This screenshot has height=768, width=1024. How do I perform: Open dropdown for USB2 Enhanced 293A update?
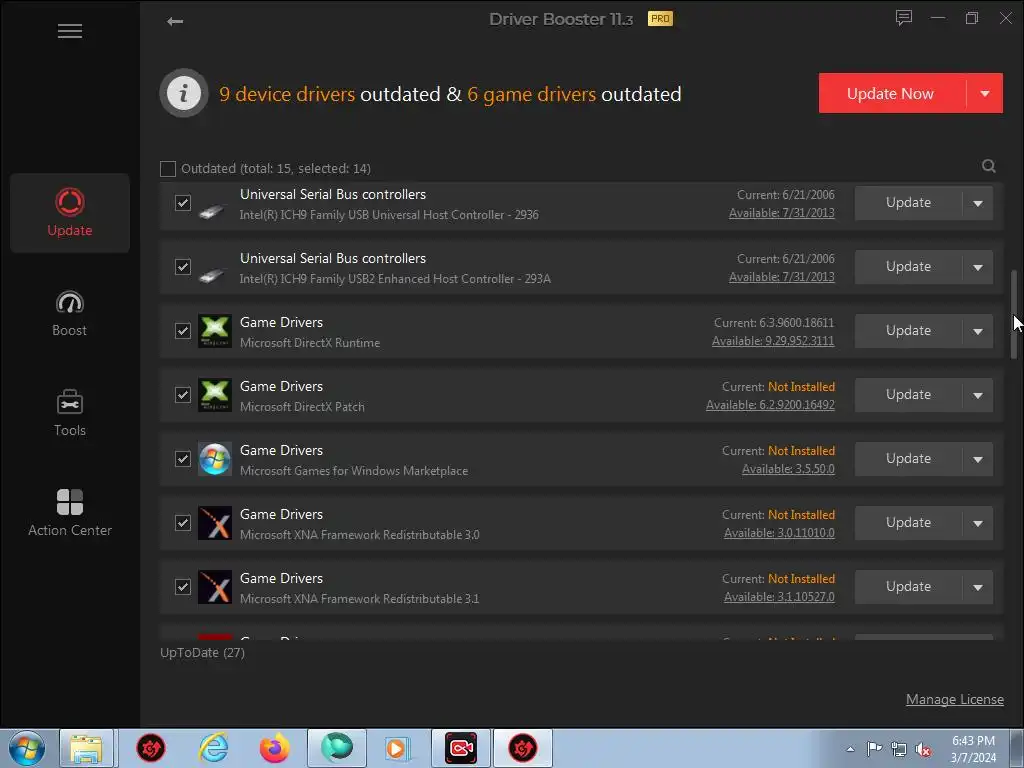(x=978, y=267)
